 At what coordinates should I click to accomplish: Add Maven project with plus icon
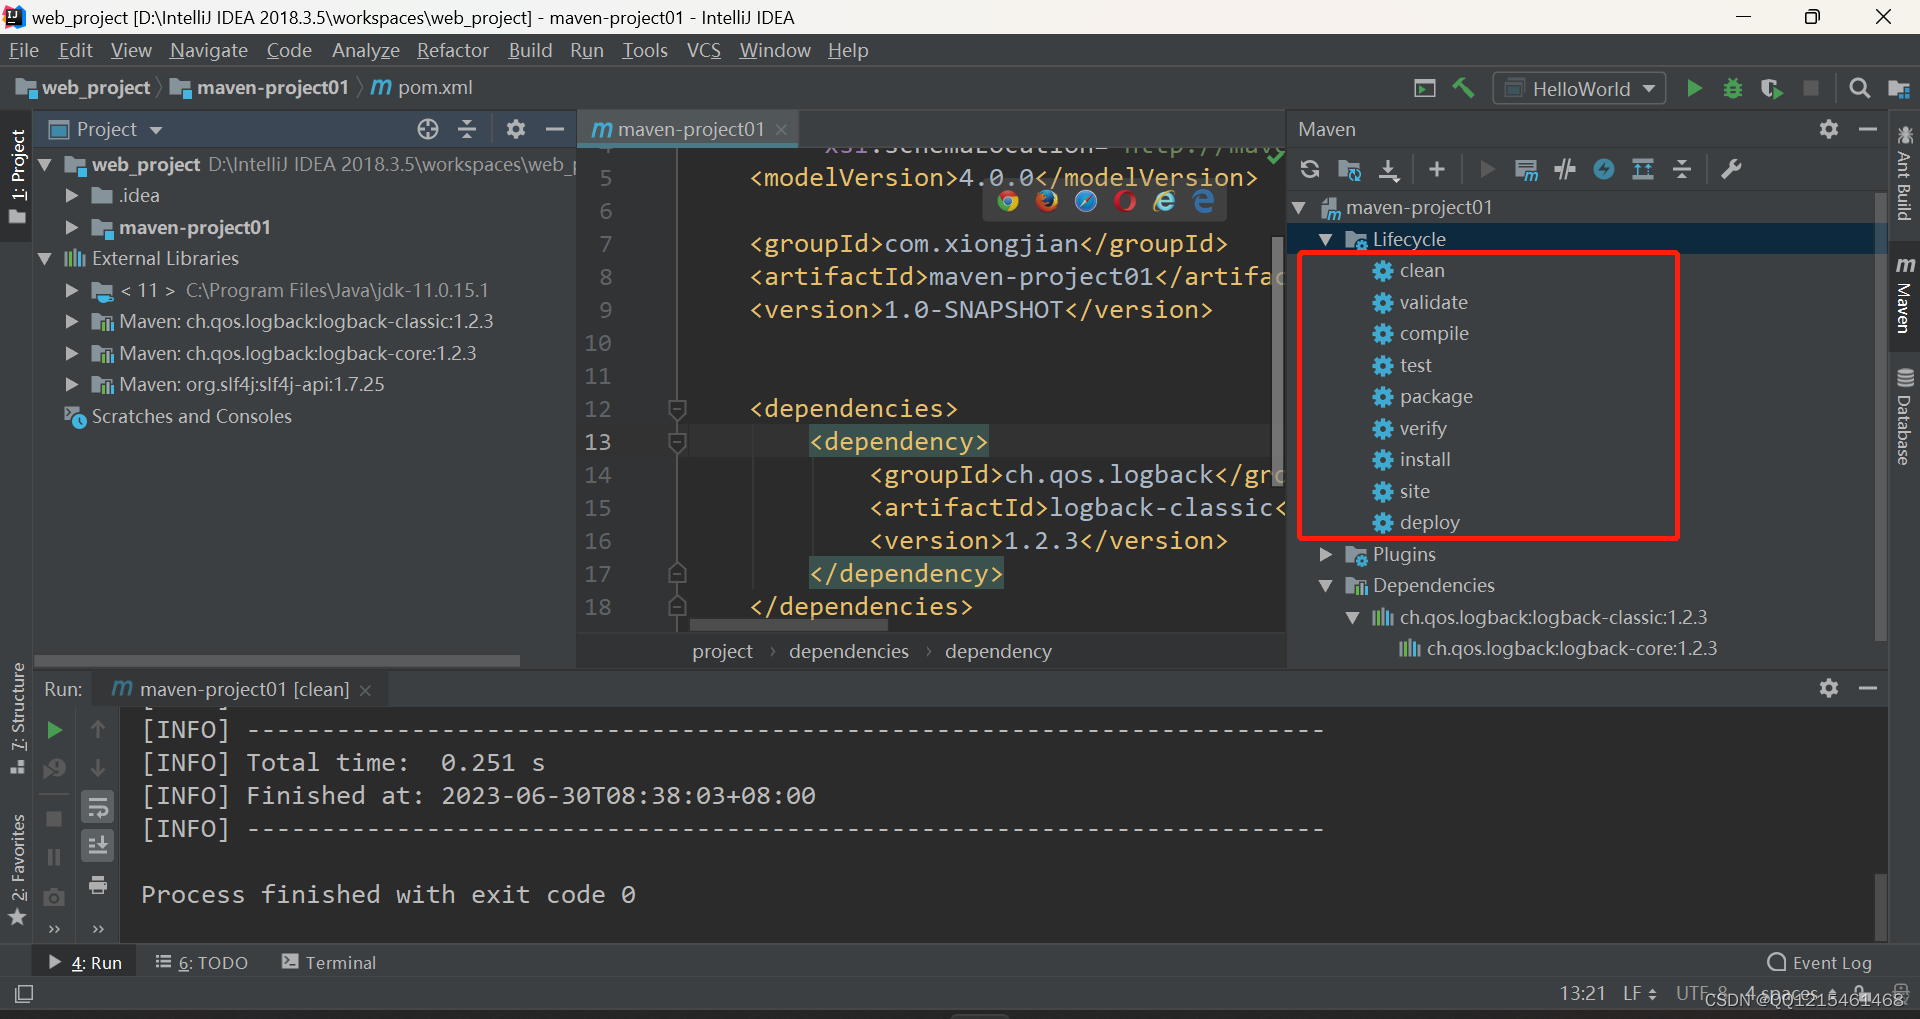click(1437, 170)
